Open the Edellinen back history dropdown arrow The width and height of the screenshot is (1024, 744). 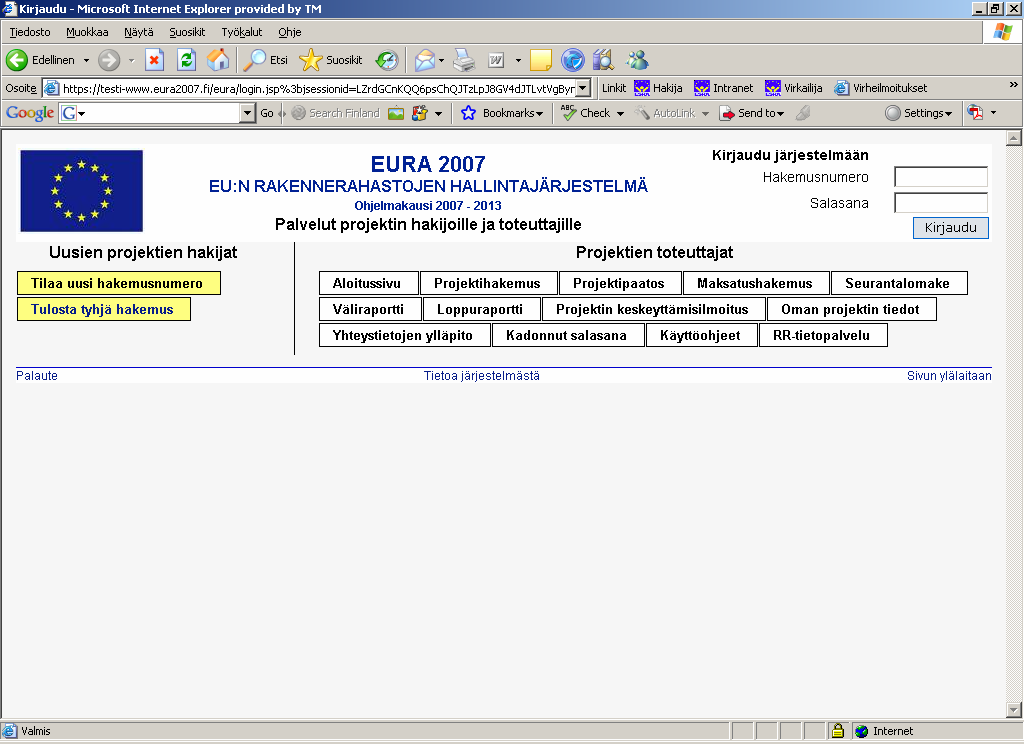click(86, 60)
